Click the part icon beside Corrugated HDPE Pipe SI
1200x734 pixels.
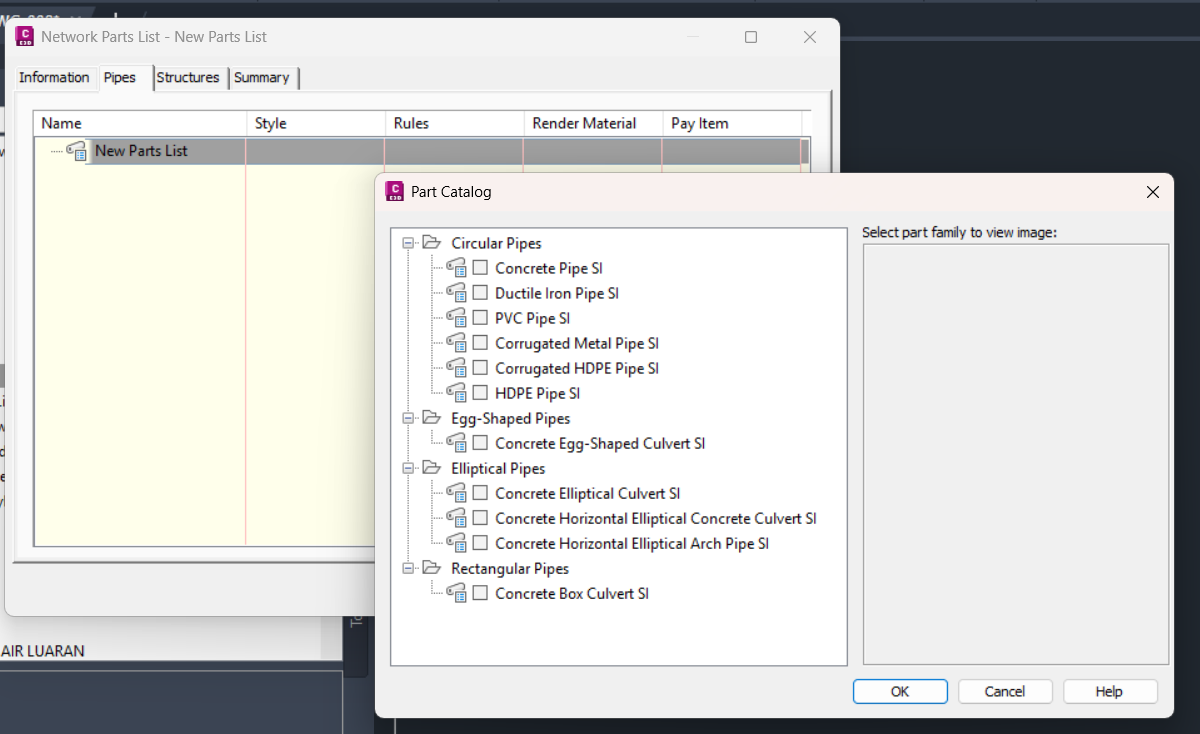(456, 368)
